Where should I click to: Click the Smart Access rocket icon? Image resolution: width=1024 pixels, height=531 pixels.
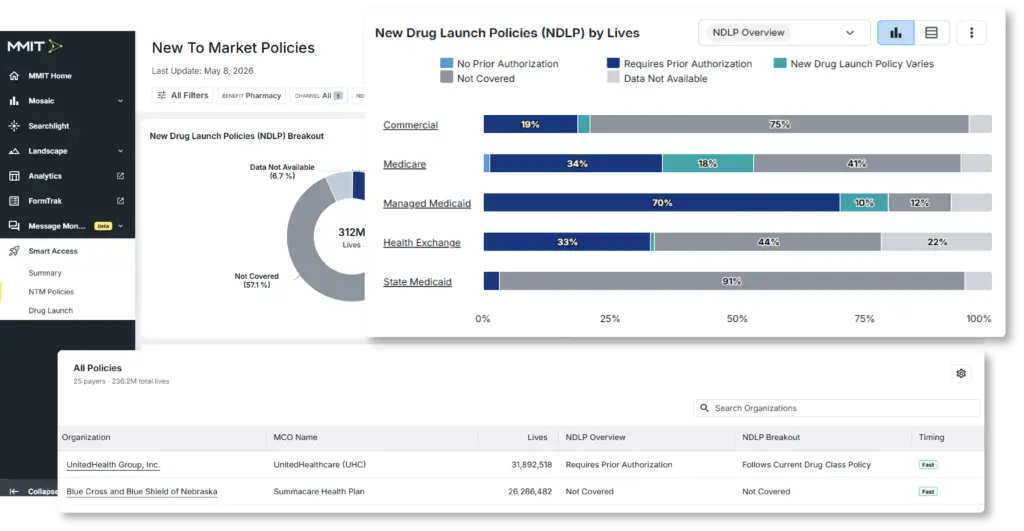tap(14, 251)
